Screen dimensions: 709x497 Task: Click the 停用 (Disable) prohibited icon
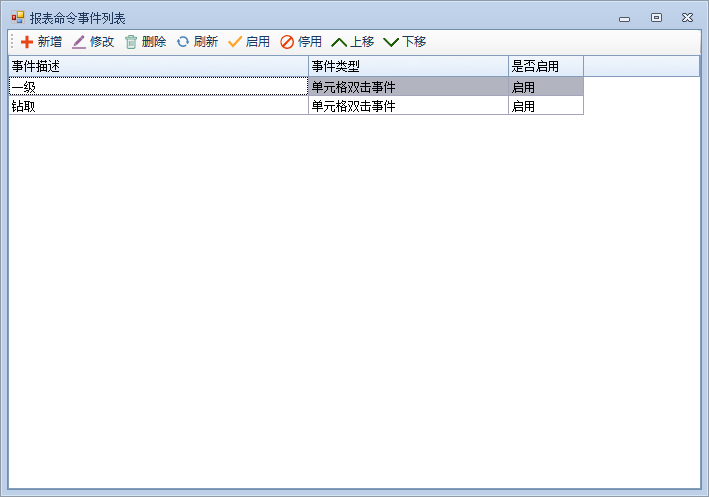pos(287,42)
